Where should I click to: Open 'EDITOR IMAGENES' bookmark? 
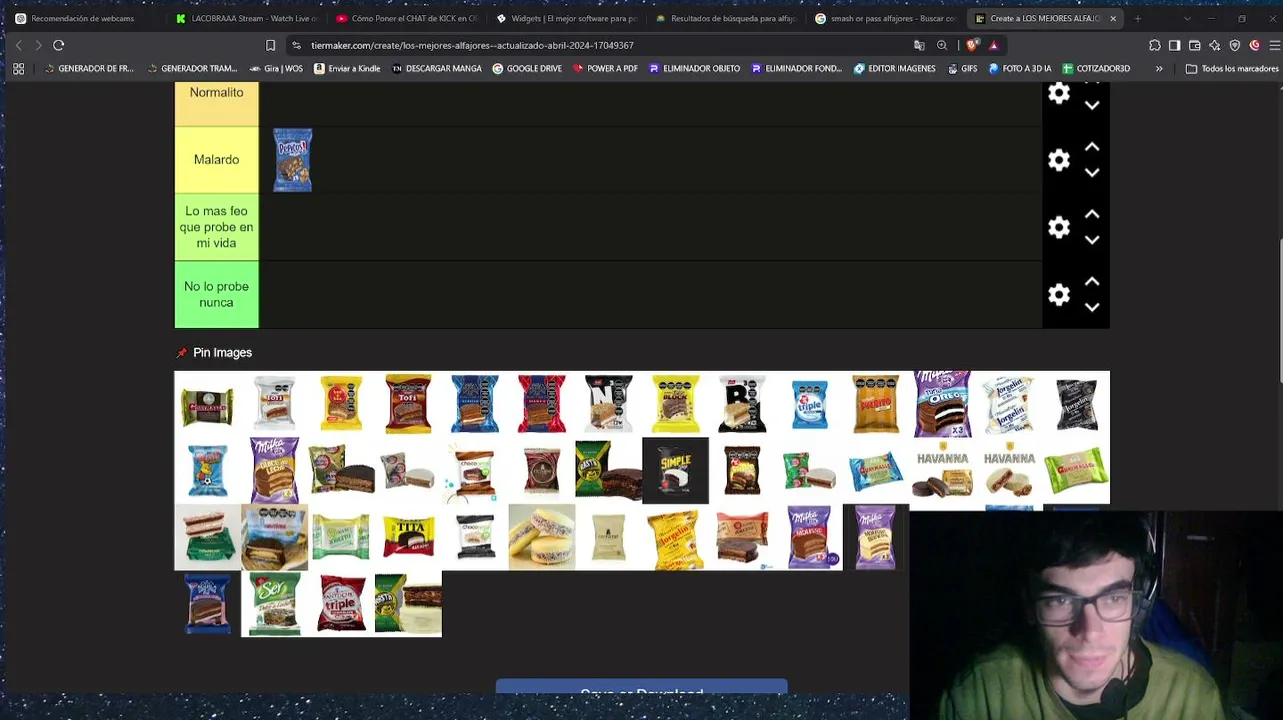click(894, 69)
